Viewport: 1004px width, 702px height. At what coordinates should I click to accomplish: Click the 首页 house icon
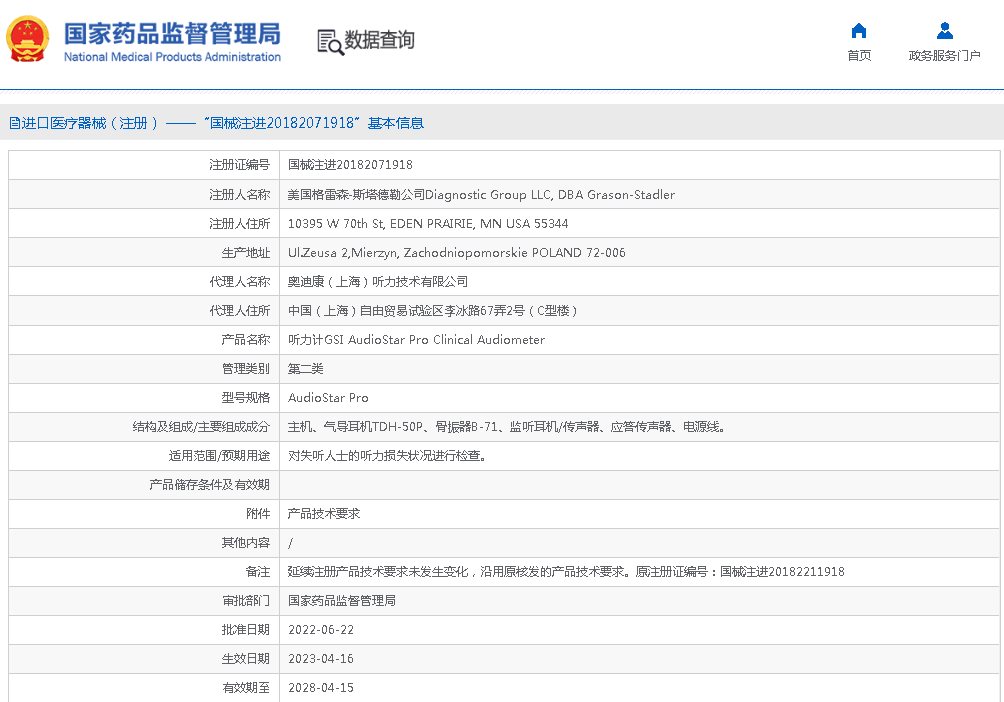point(858,31)
